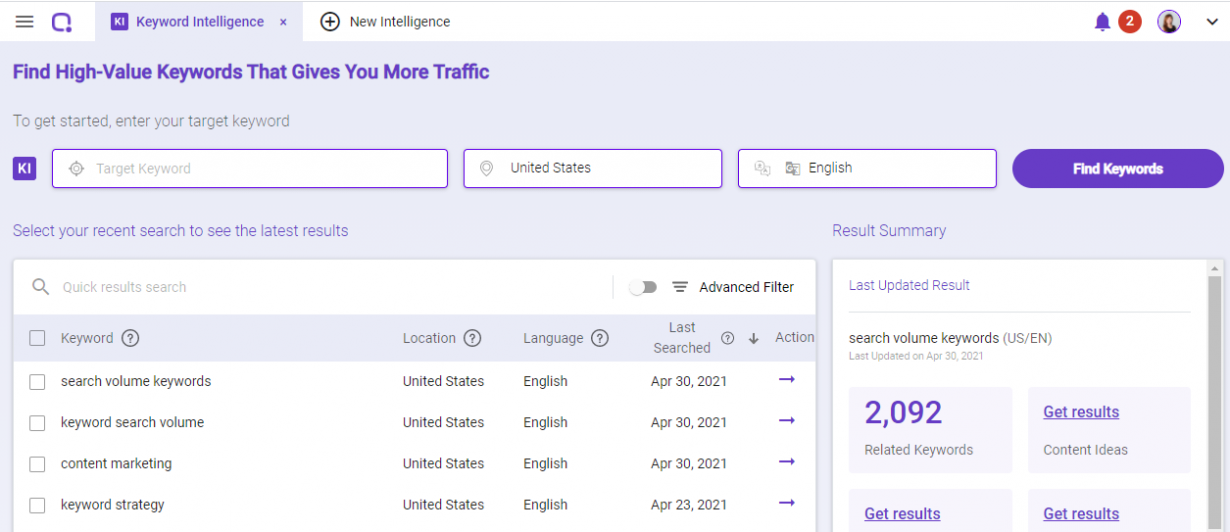
Task: Open New Intelligence tab
Action: pos(385,22)
